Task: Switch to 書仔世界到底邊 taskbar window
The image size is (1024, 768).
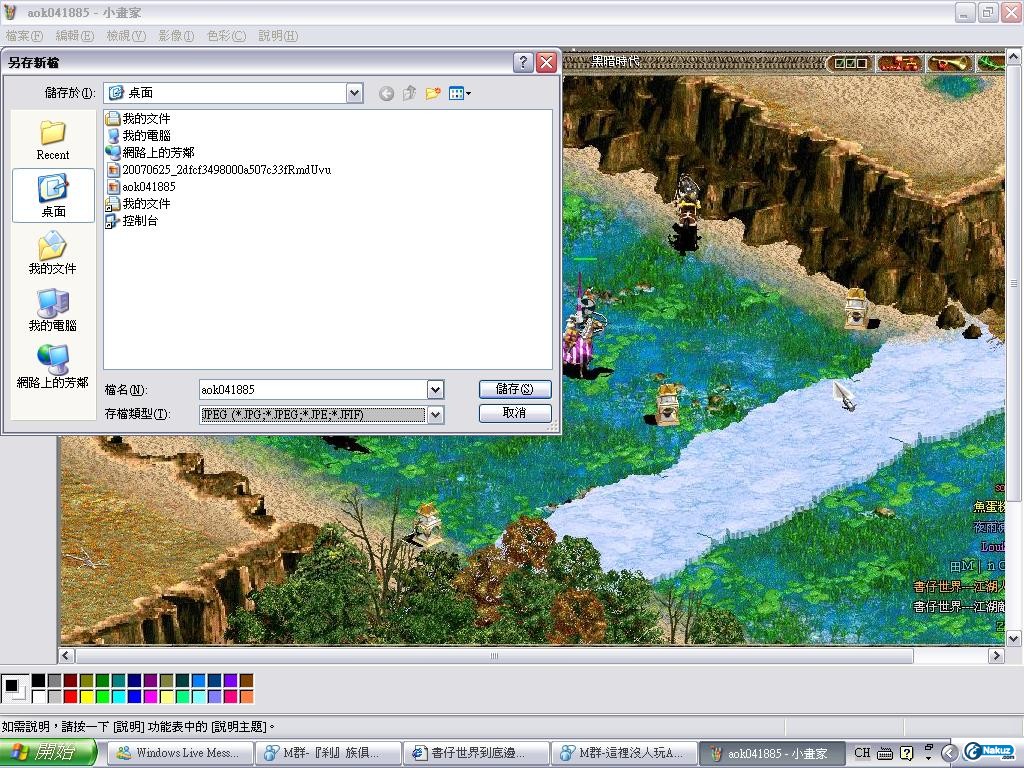Action: point(475,753)
